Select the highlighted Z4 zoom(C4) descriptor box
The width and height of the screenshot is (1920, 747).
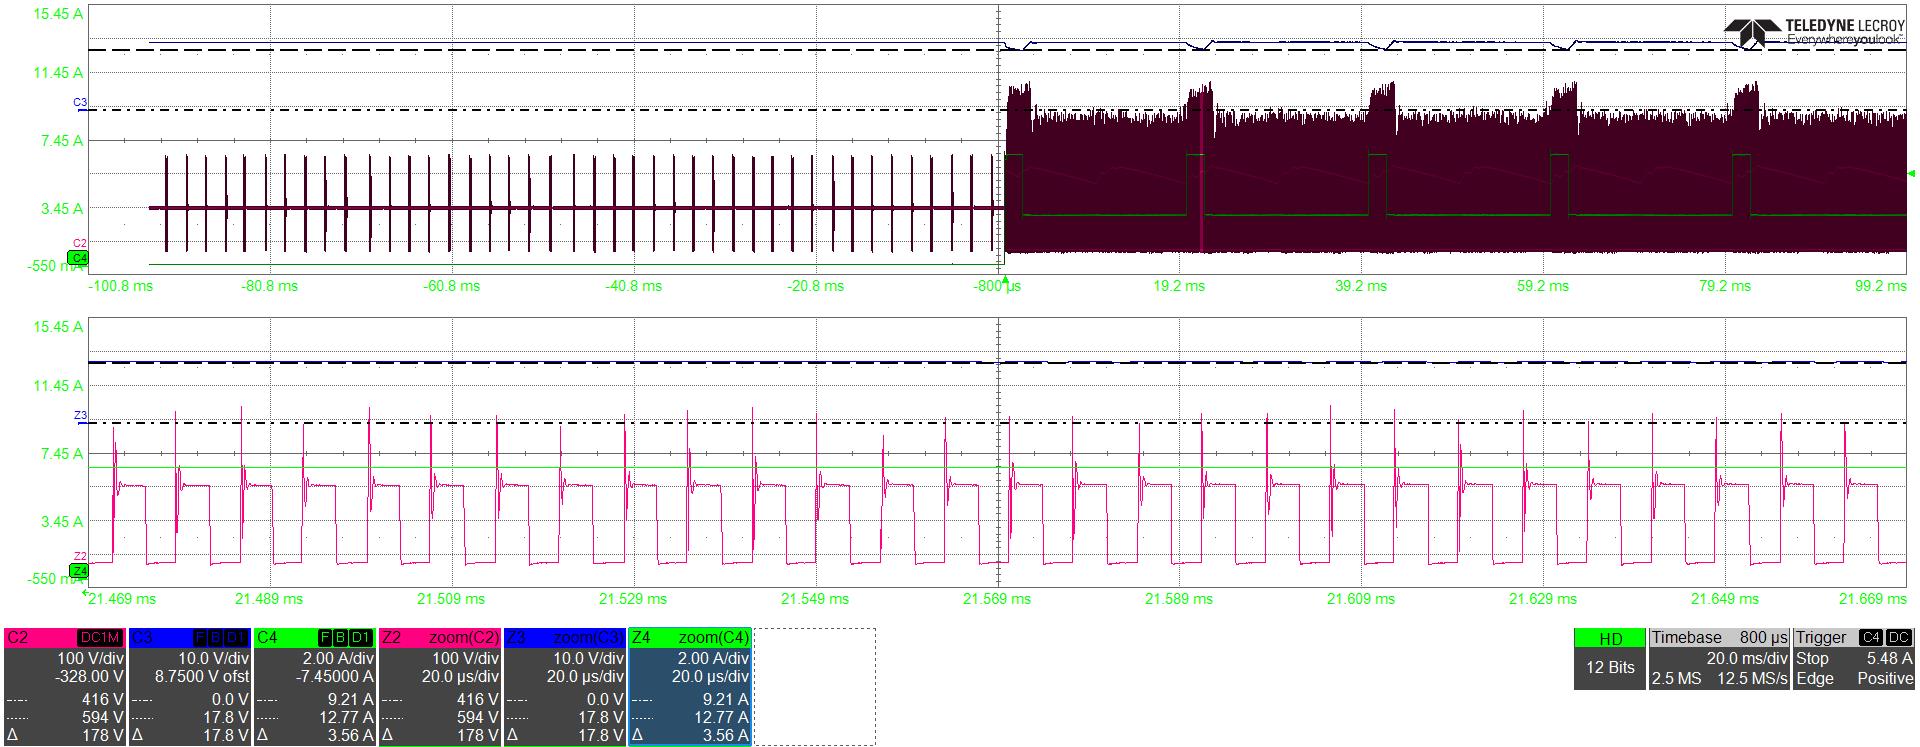(x=690, y=687)
